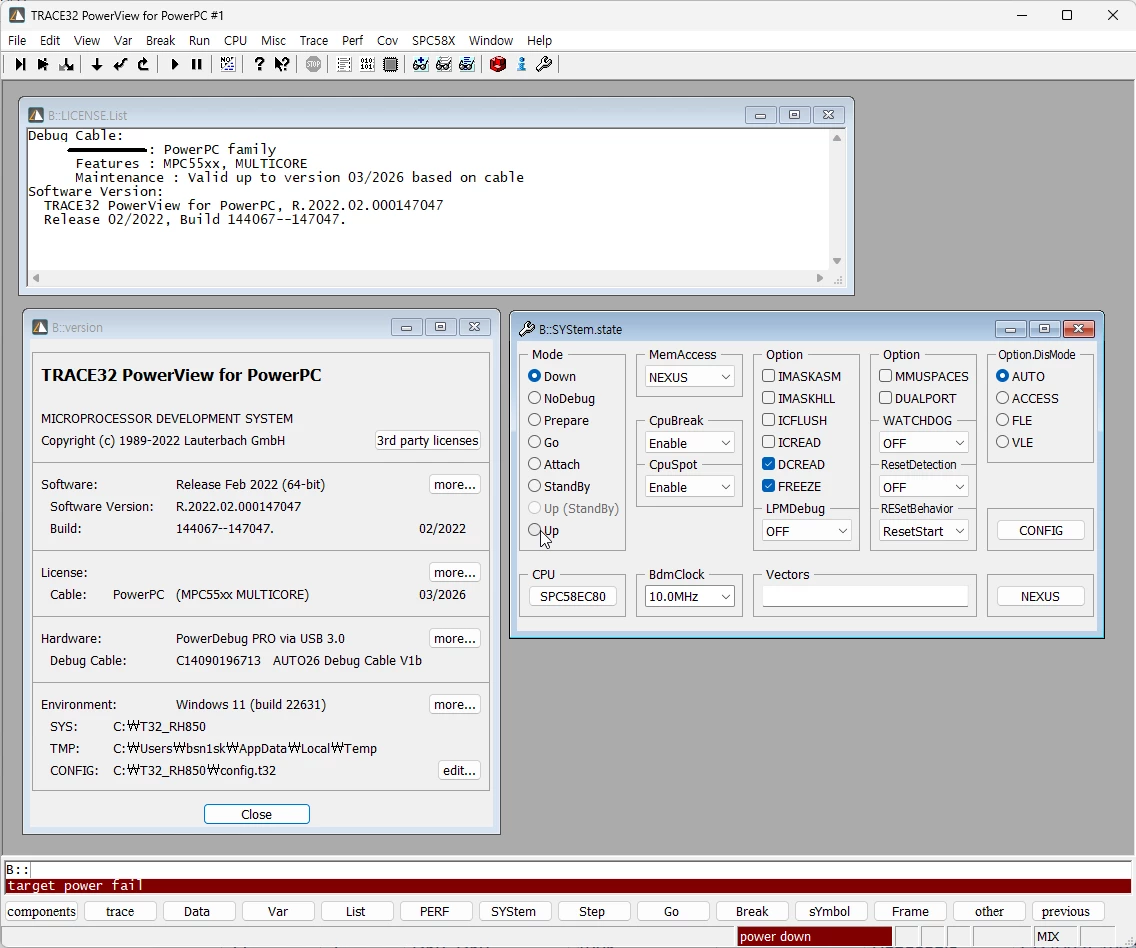
Task: Pause execution with the Break icon
Action: pos(196,64)
